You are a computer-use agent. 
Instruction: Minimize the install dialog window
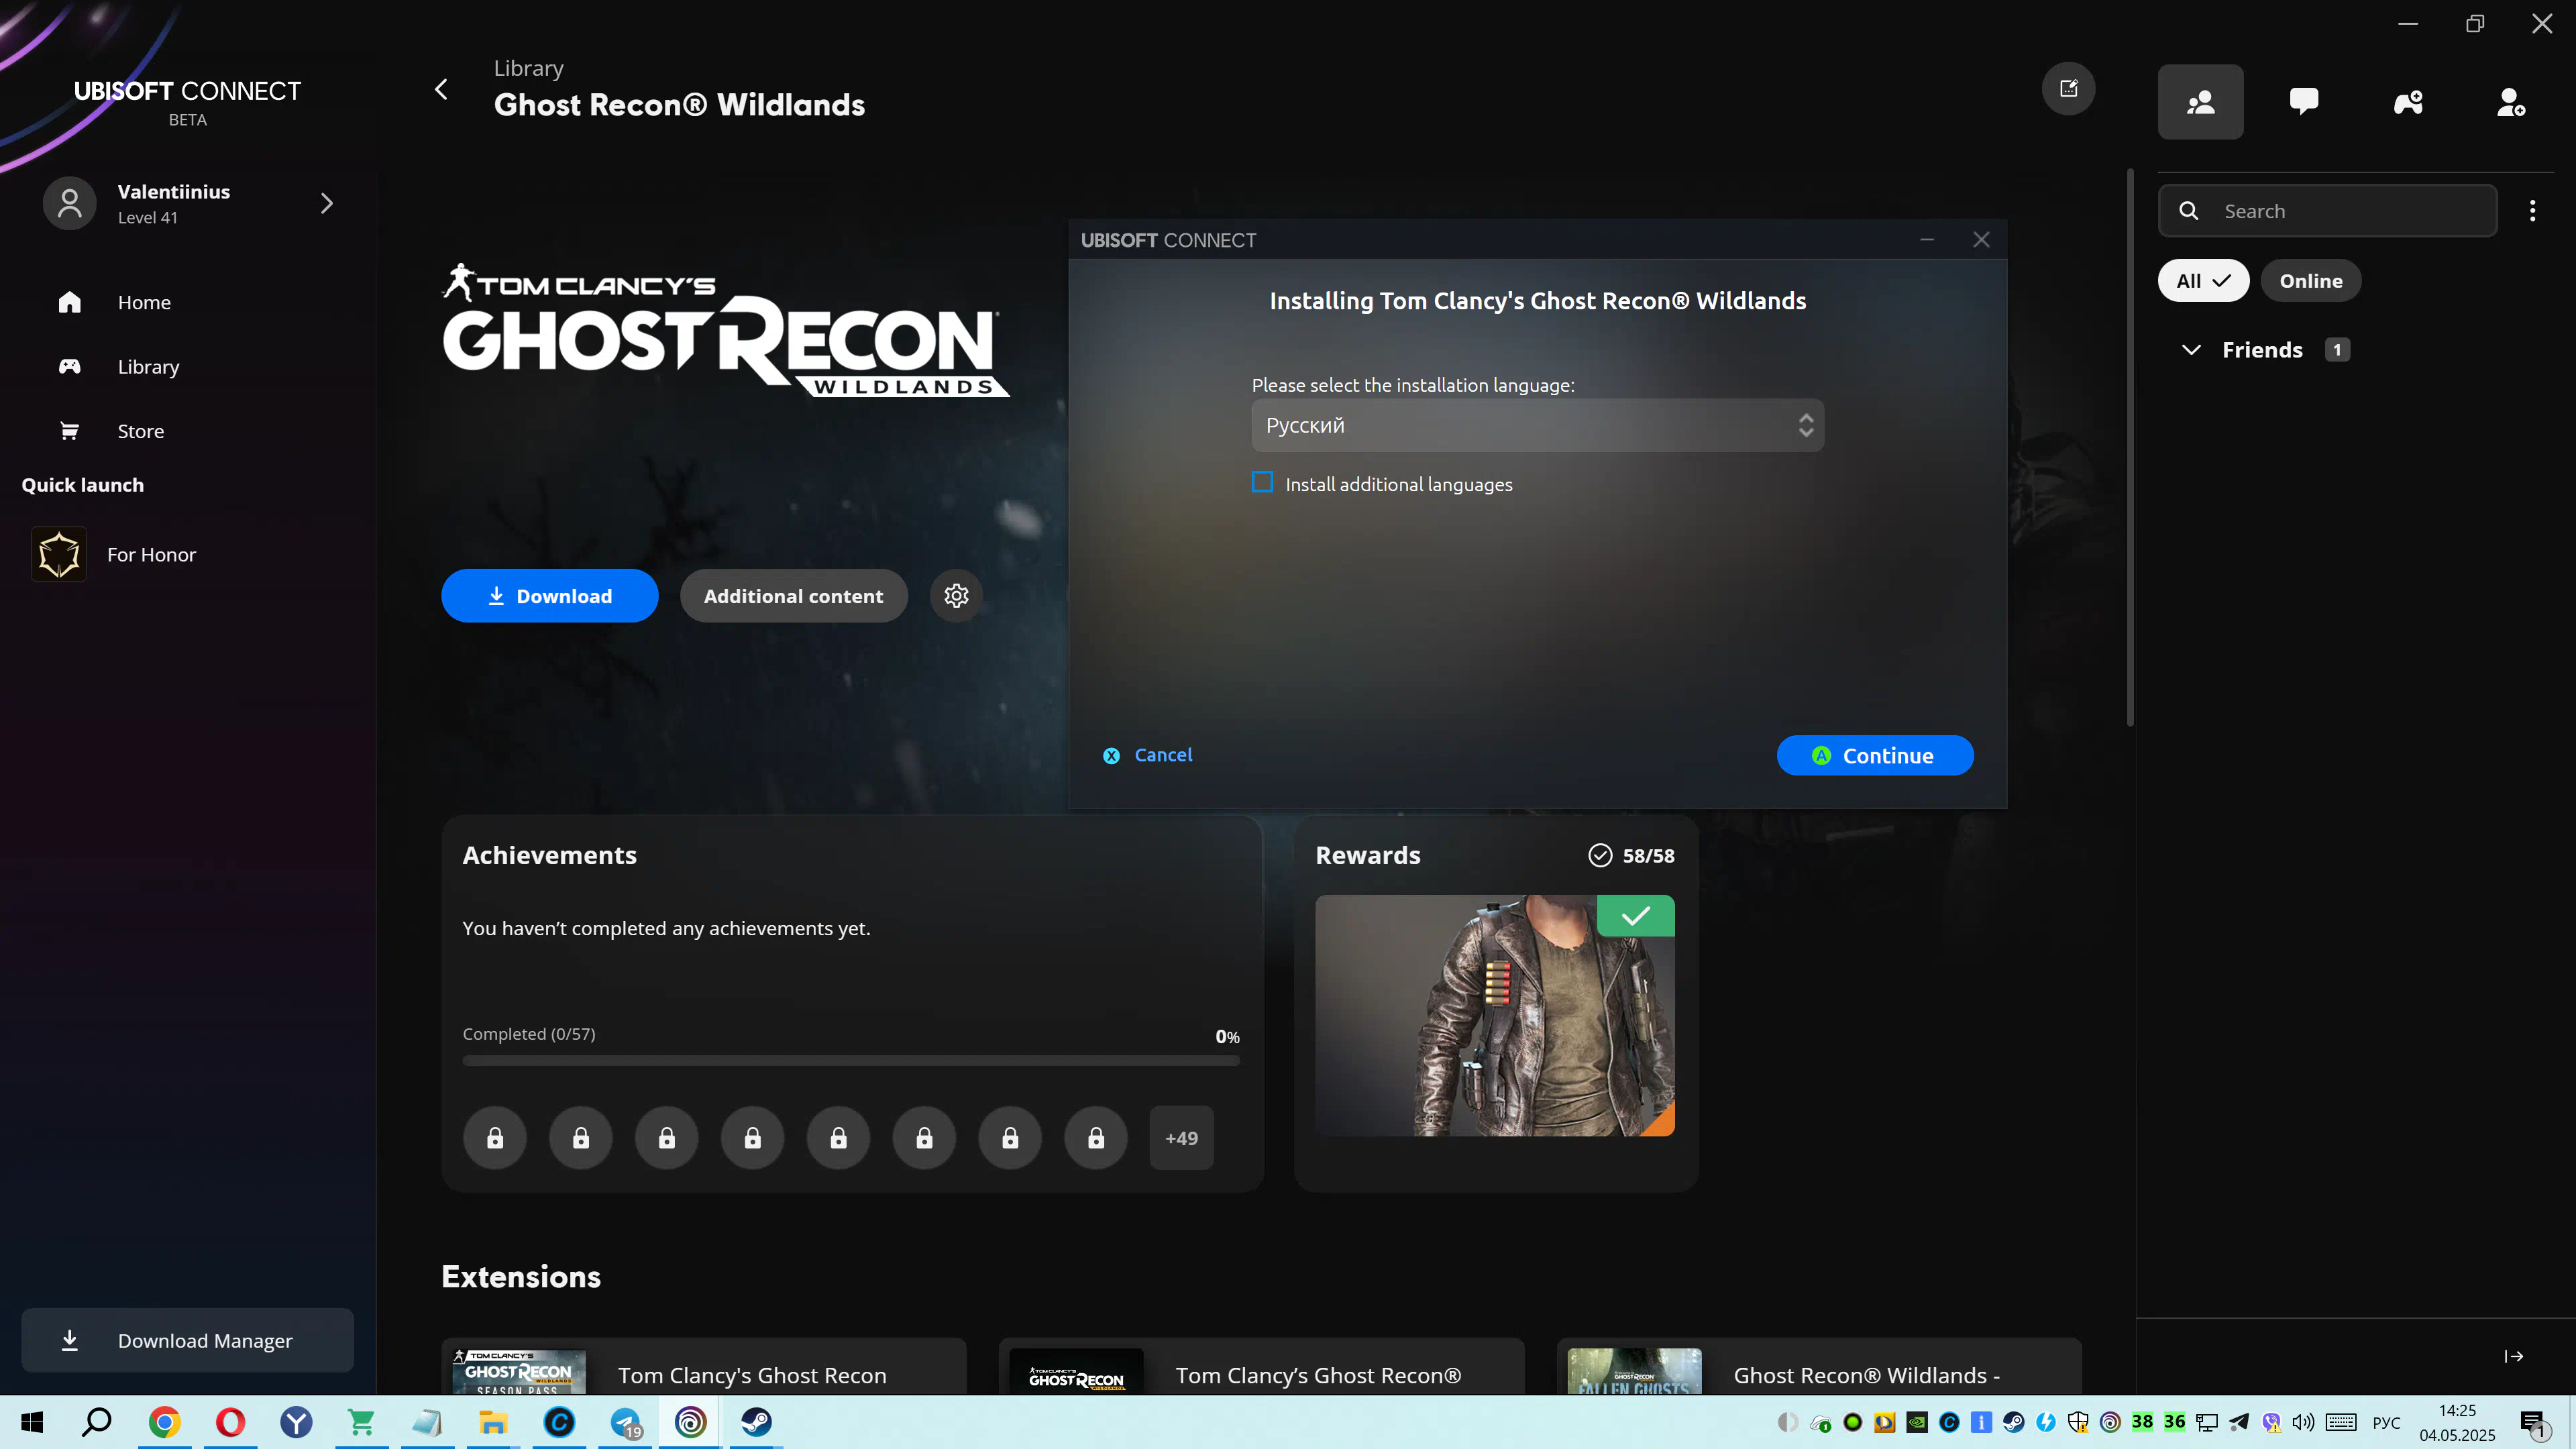(1927, 240)
